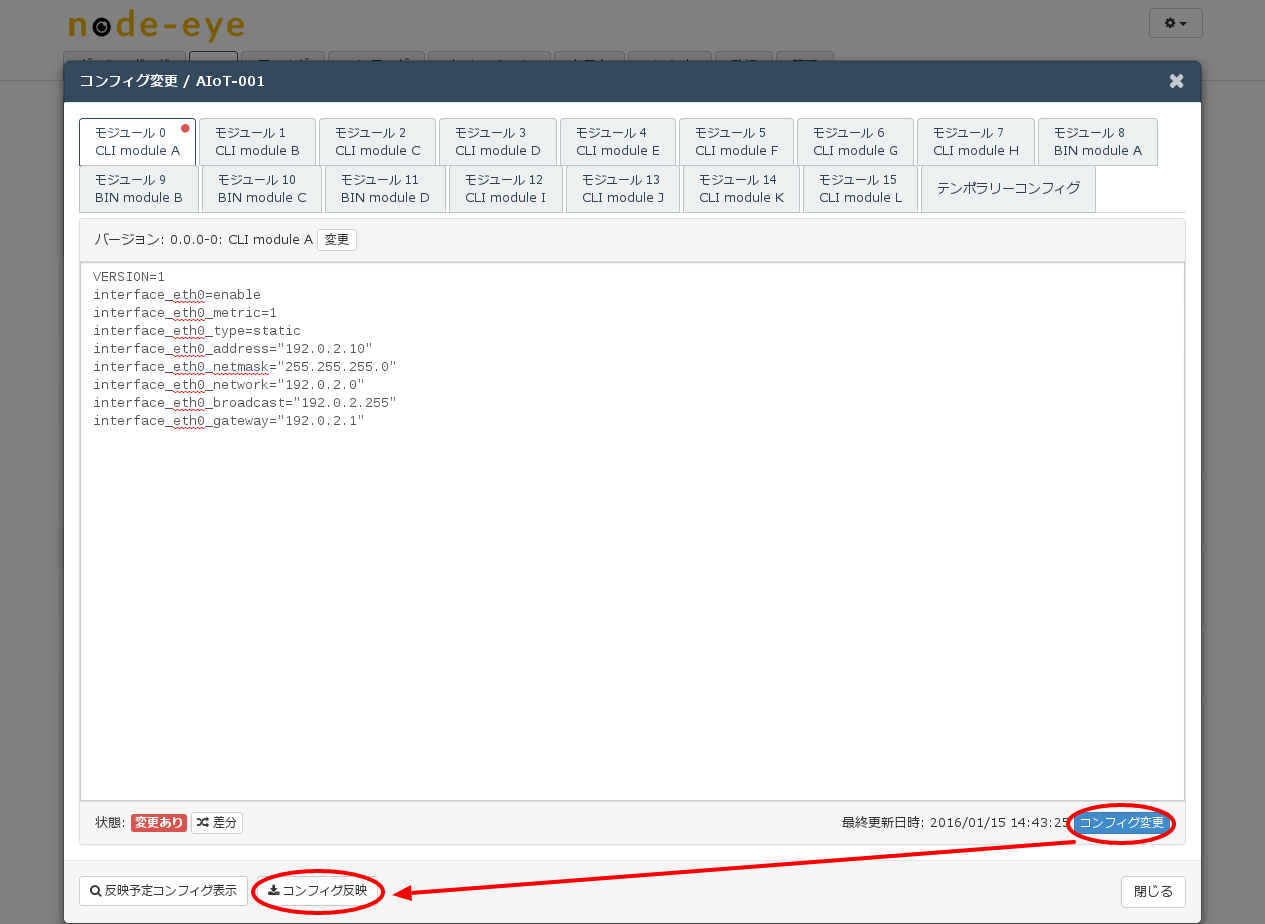Open モジュール 15 CLI module L tab

pyautogui.click(x=860, y=189)
